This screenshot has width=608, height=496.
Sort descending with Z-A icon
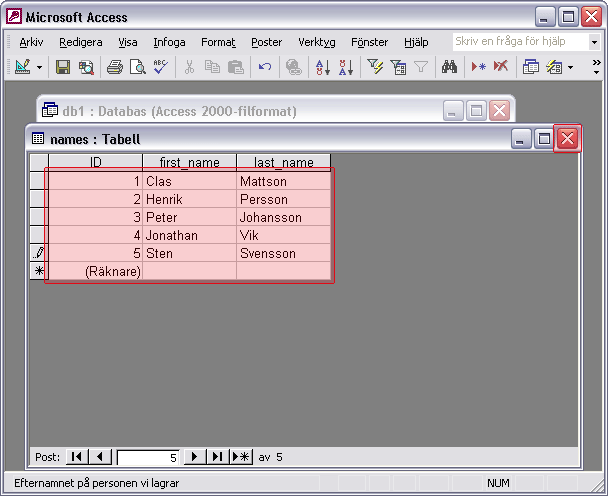click(x=346, y=67)
